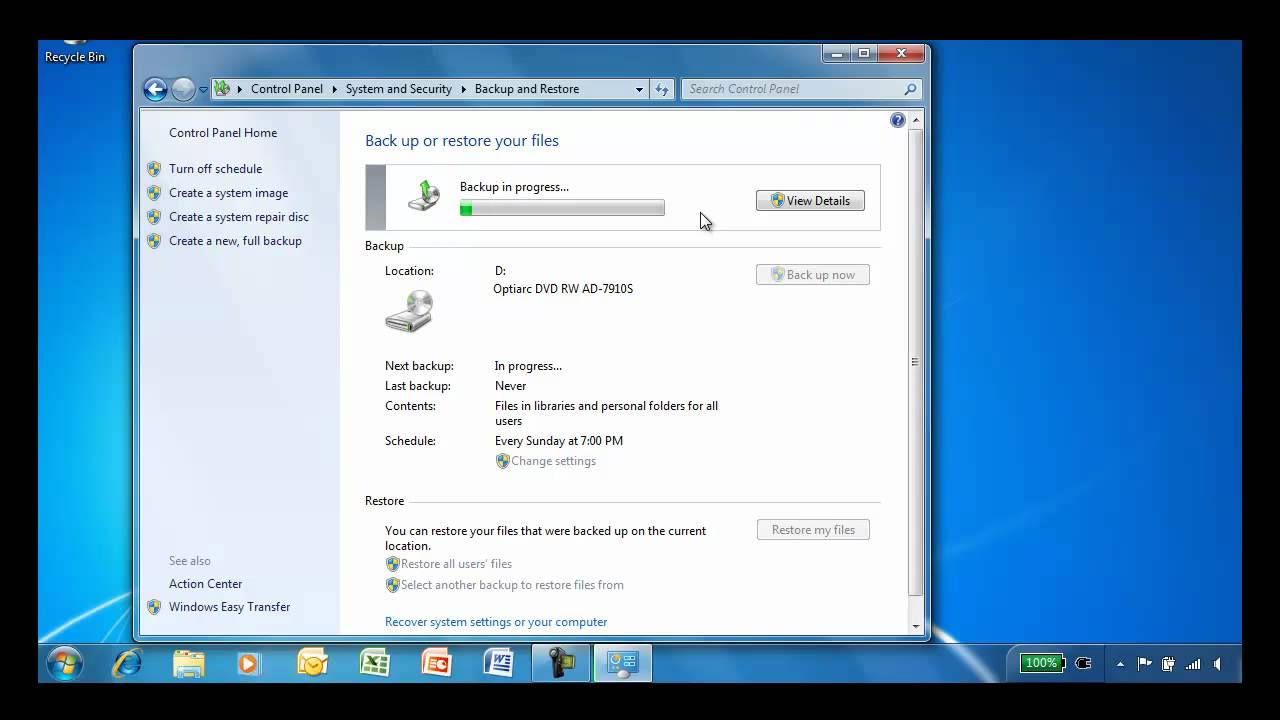
Task: Click the Control Panel address bar icon
Action: [222, 89]
